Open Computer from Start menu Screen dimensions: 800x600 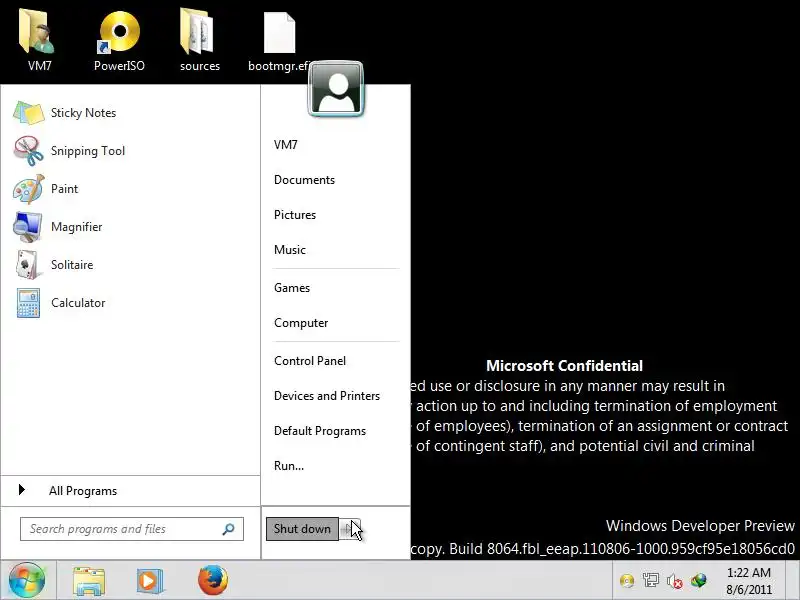pyautogui.click(x=301, y=323)
